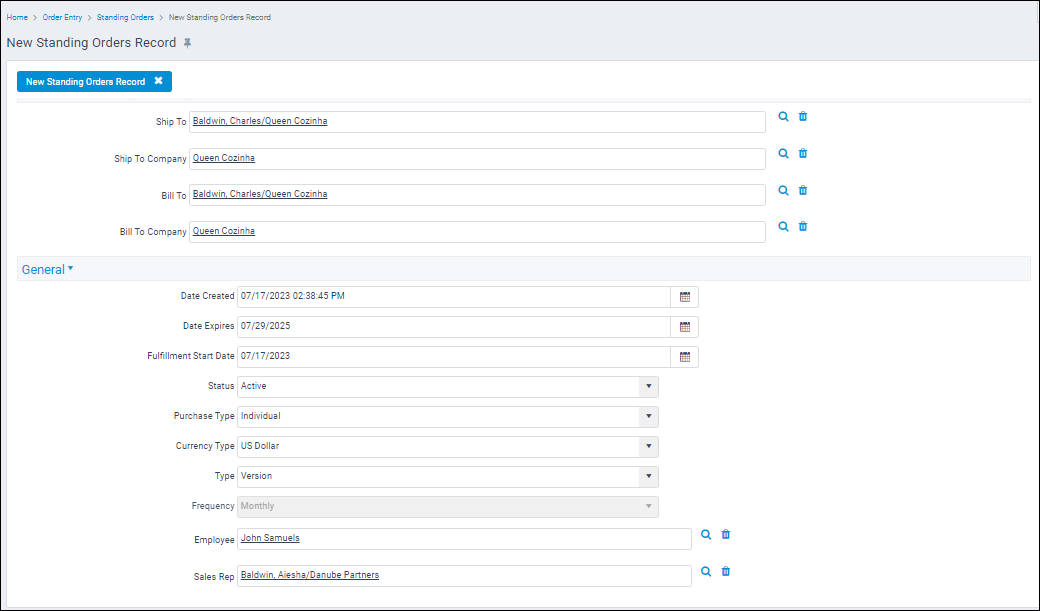This screenshot has height=611, width=1040.
Task: Clear the Employee field via trash icon
Action: pos(725,535)
